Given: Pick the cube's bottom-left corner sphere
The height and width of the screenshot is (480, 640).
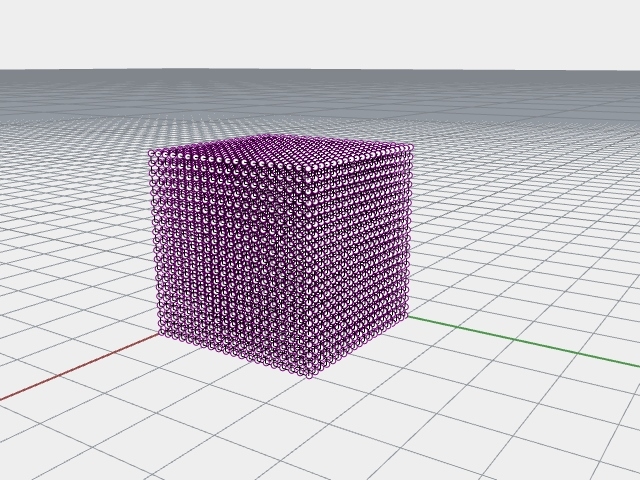Looking at the screenshot, I should [x=163, y=335].
